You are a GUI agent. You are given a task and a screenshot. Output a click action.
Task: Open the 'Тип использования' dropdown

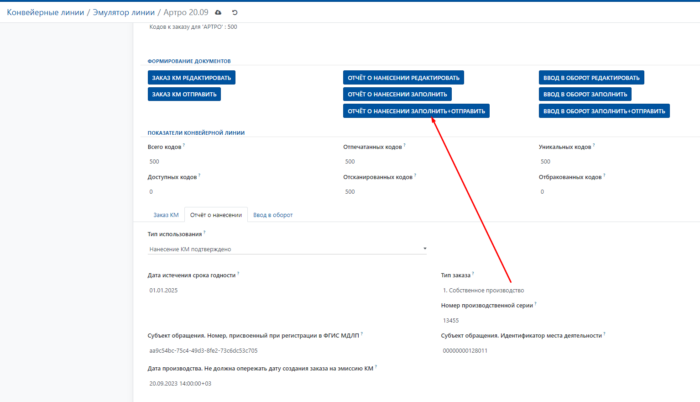click(x=287, y=249)
